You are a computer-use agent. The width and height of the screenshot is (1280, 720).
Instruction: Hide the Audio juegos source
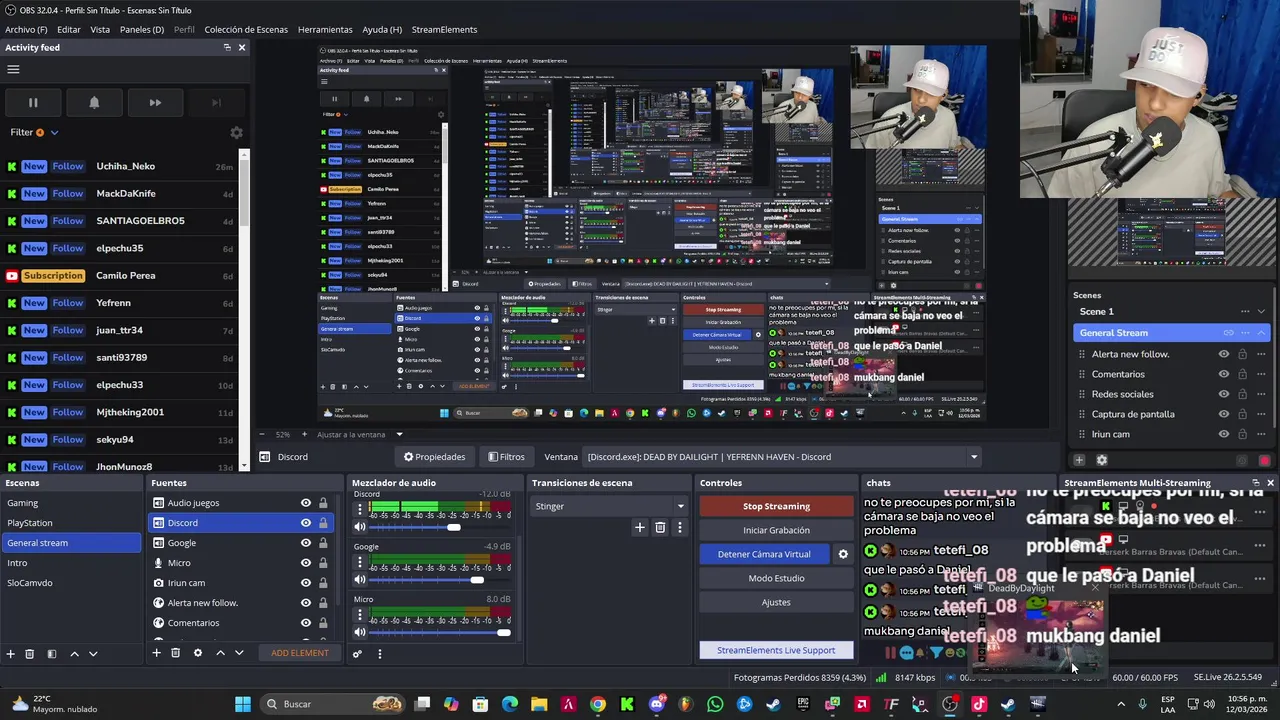click(306, 503)
